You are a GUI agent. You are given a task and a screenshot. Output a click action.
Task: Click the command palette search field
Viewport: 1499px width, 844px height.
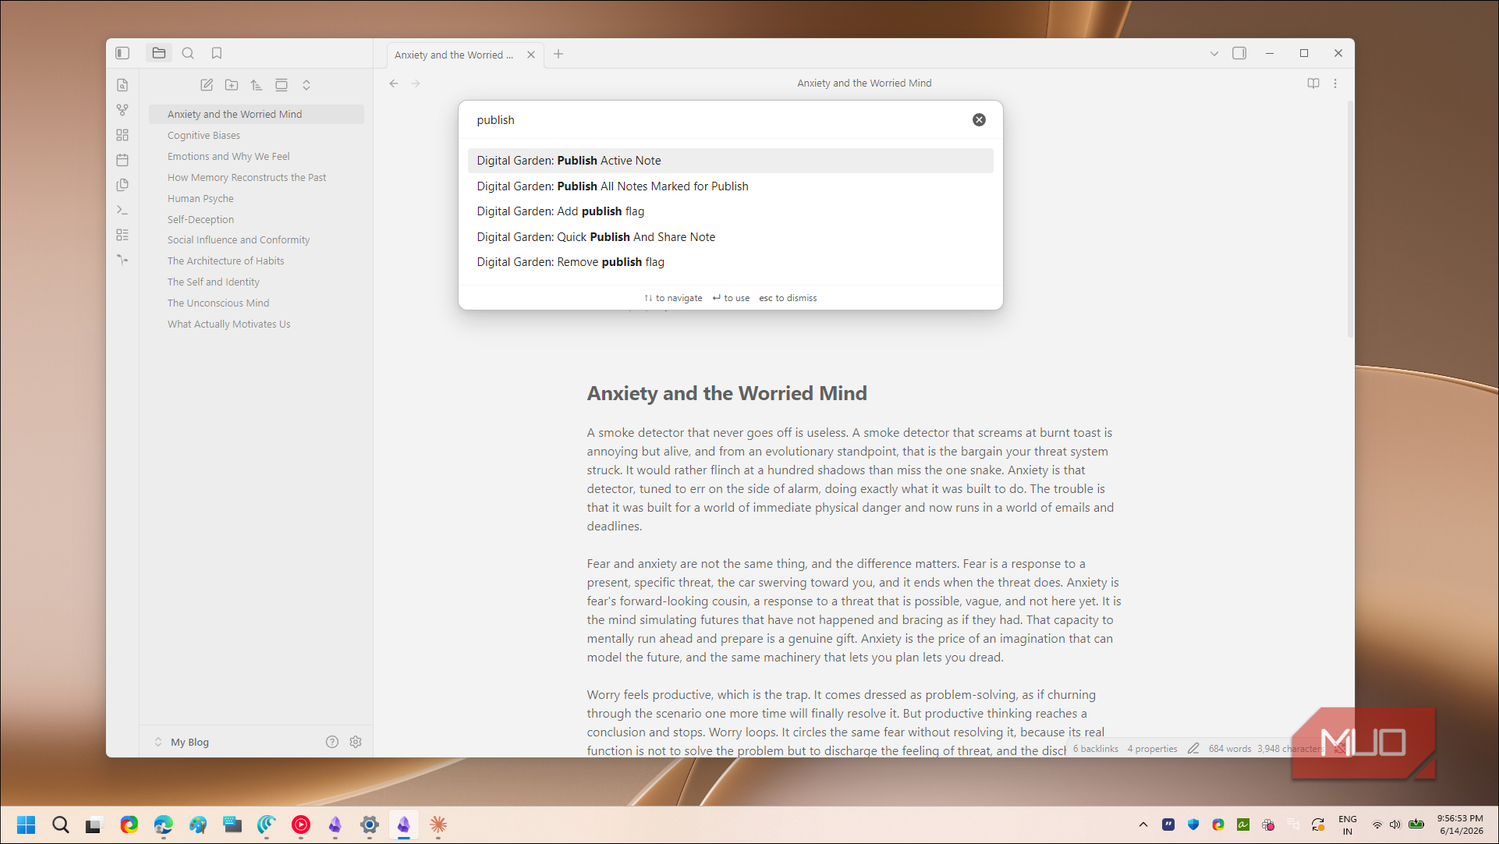pyautogui.click(x=720, y=120)
